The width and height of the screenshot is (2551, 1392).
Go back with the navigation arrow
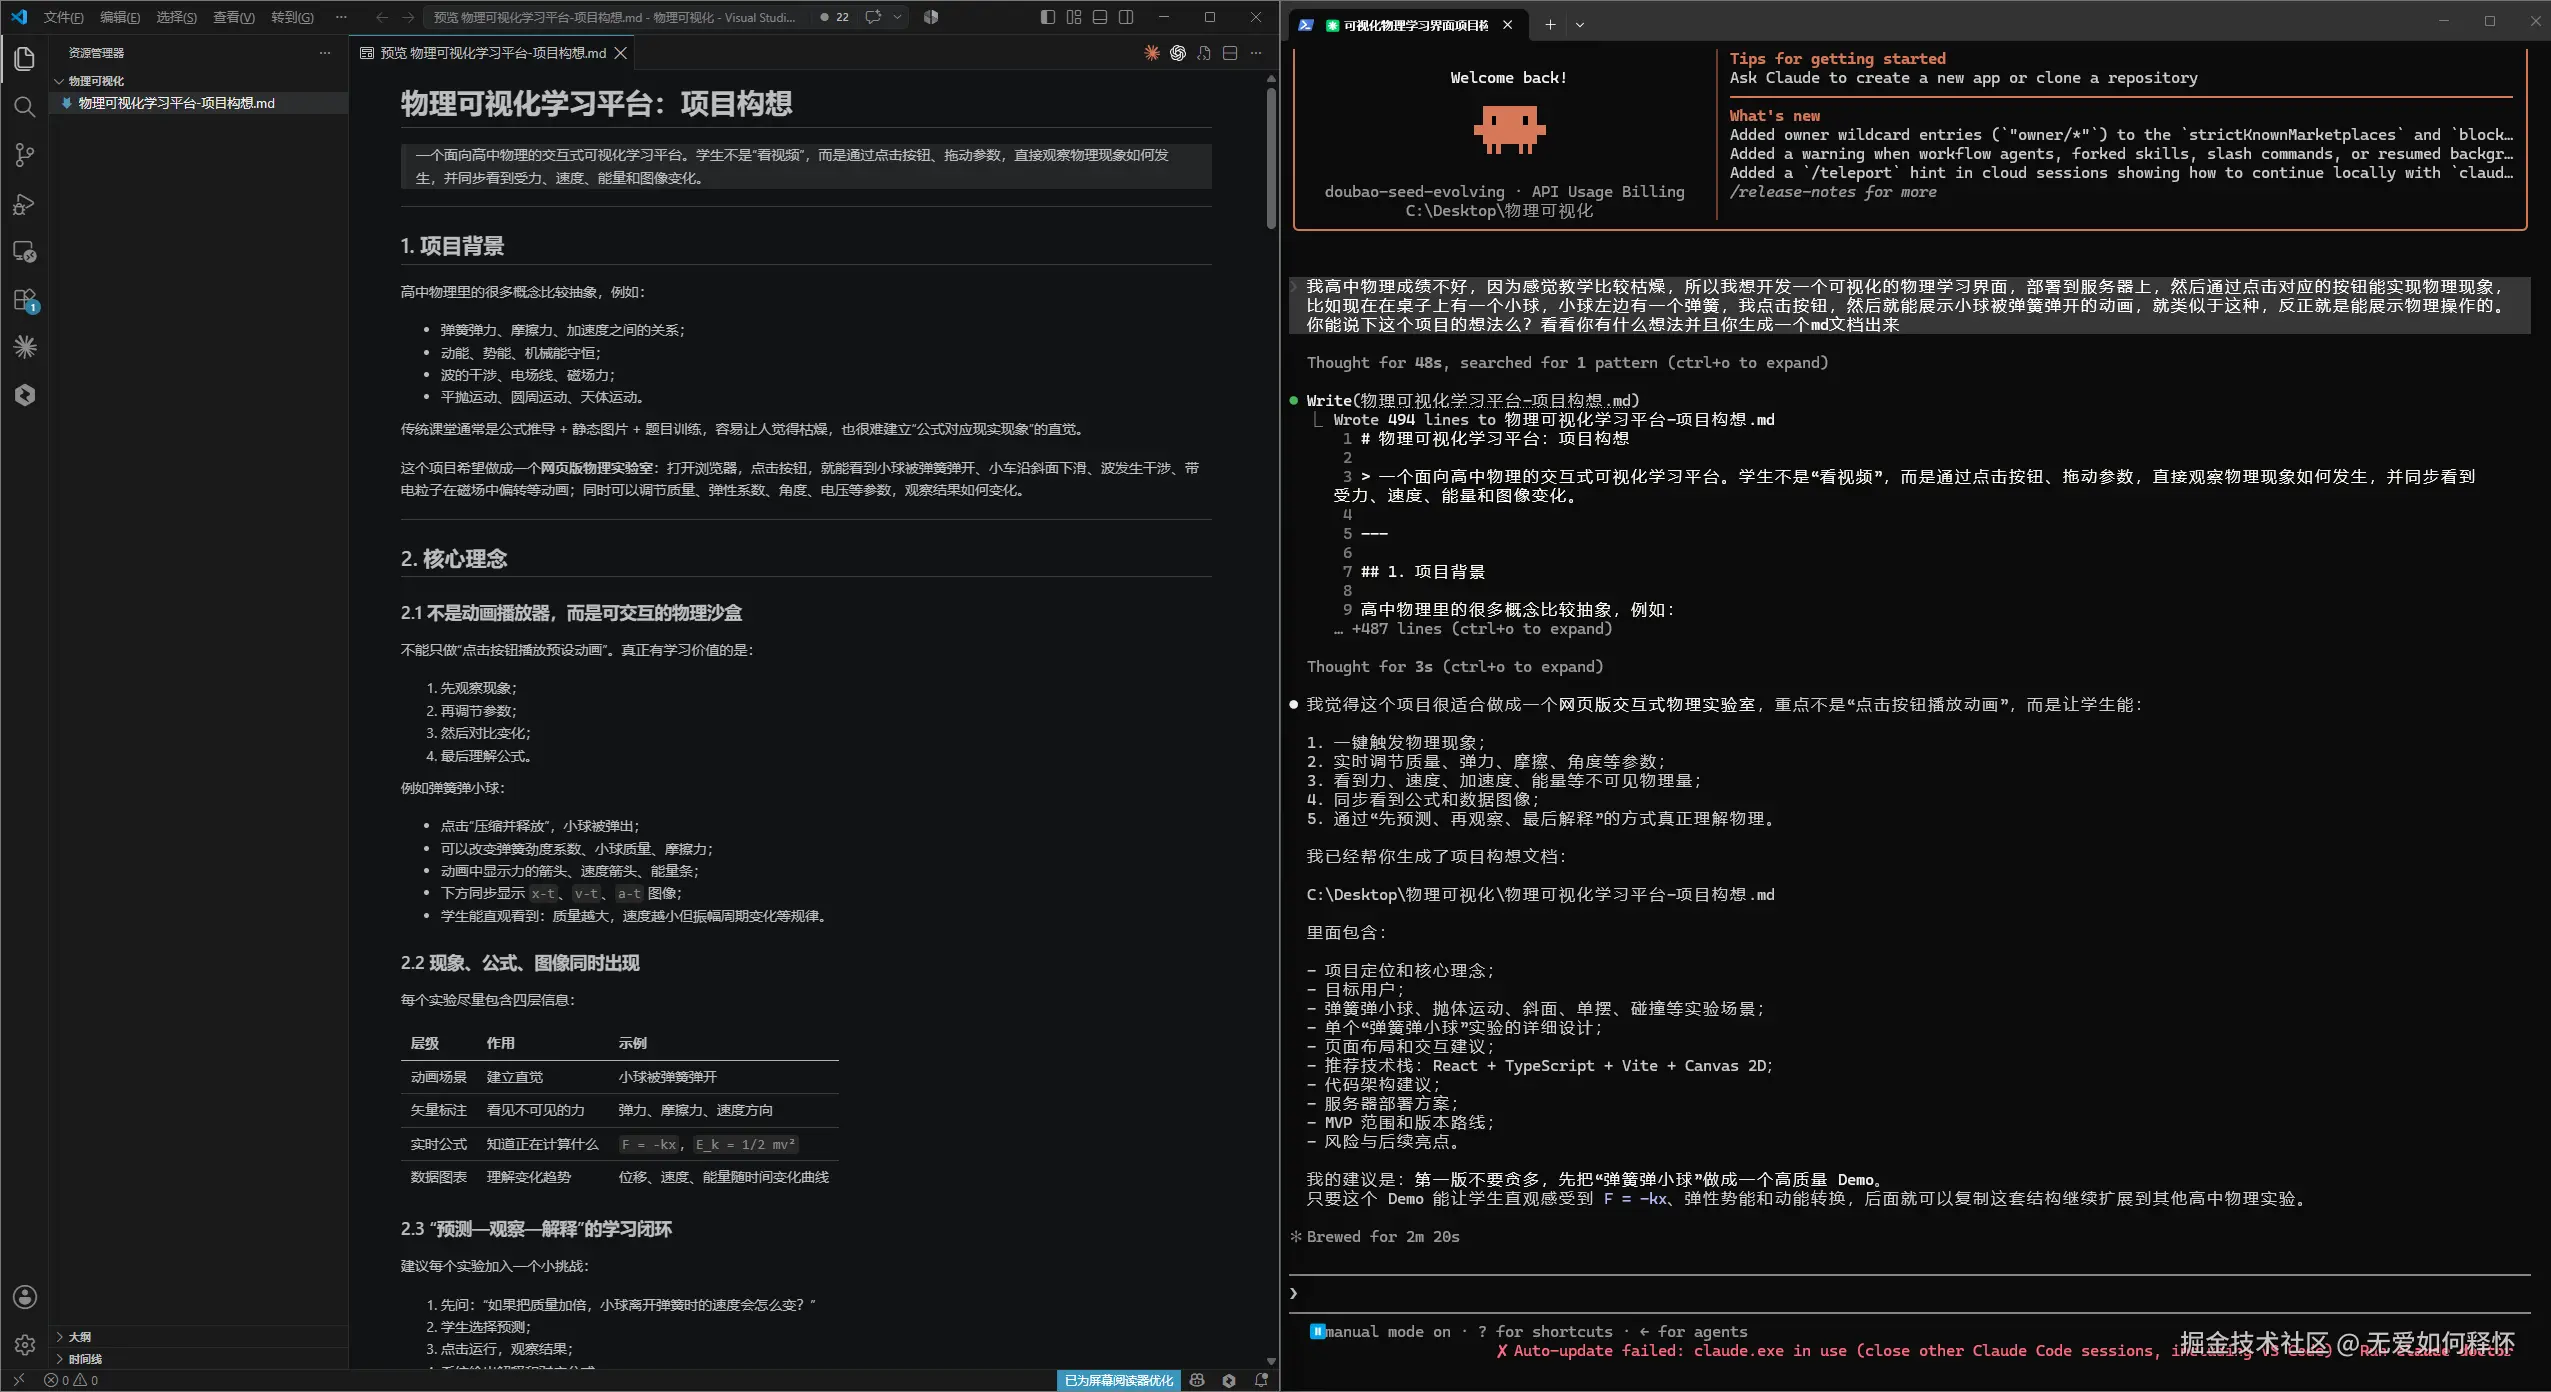382,17
